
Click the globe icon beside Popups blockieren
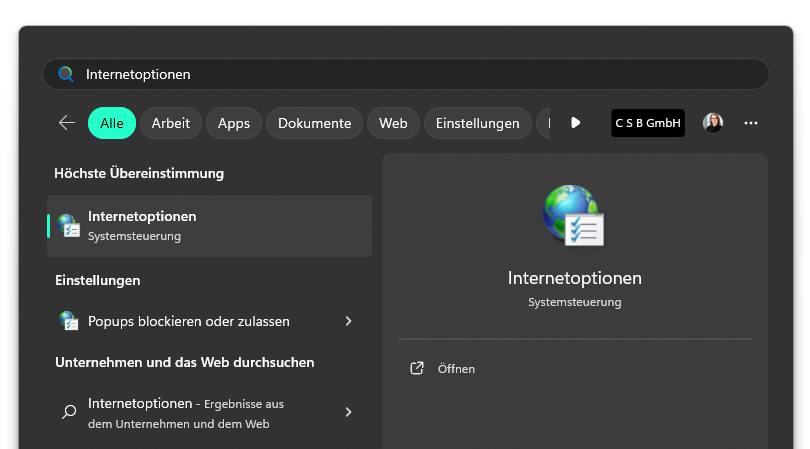(x=68, y=321)
